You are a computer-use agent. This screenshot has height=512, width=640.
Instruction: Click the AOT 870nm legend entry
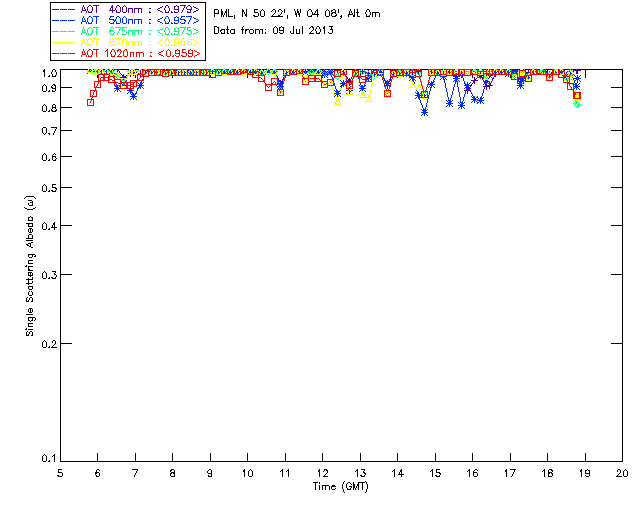pyautogui.click(x=126, y=42)
